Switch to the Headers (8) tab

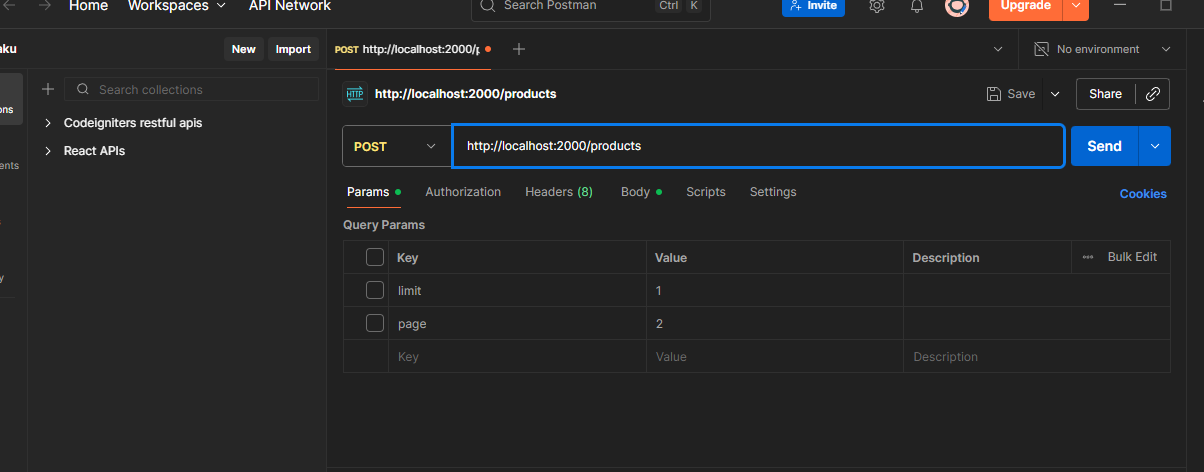(x=559, y=192)
